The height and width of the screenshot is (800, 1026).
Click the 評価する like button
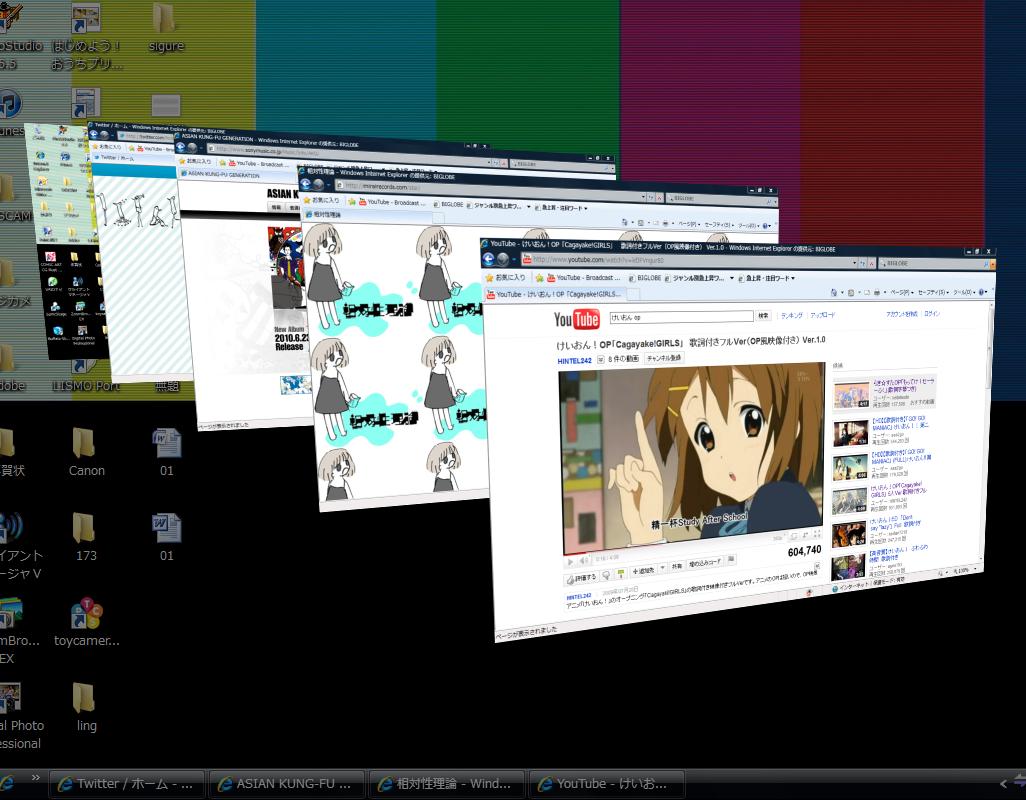[581, 578]
